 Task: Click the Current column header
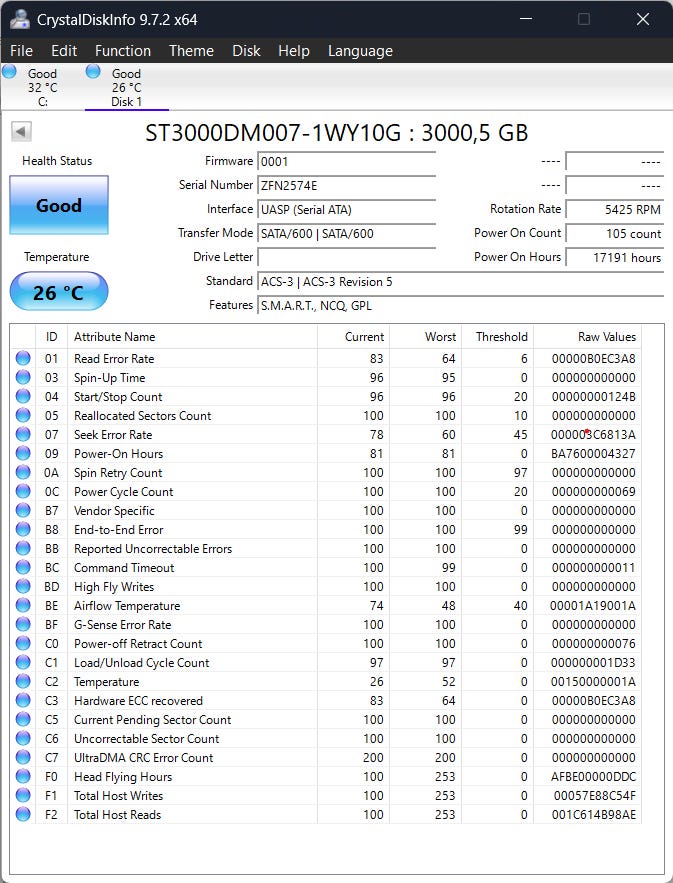coord(353,337)
